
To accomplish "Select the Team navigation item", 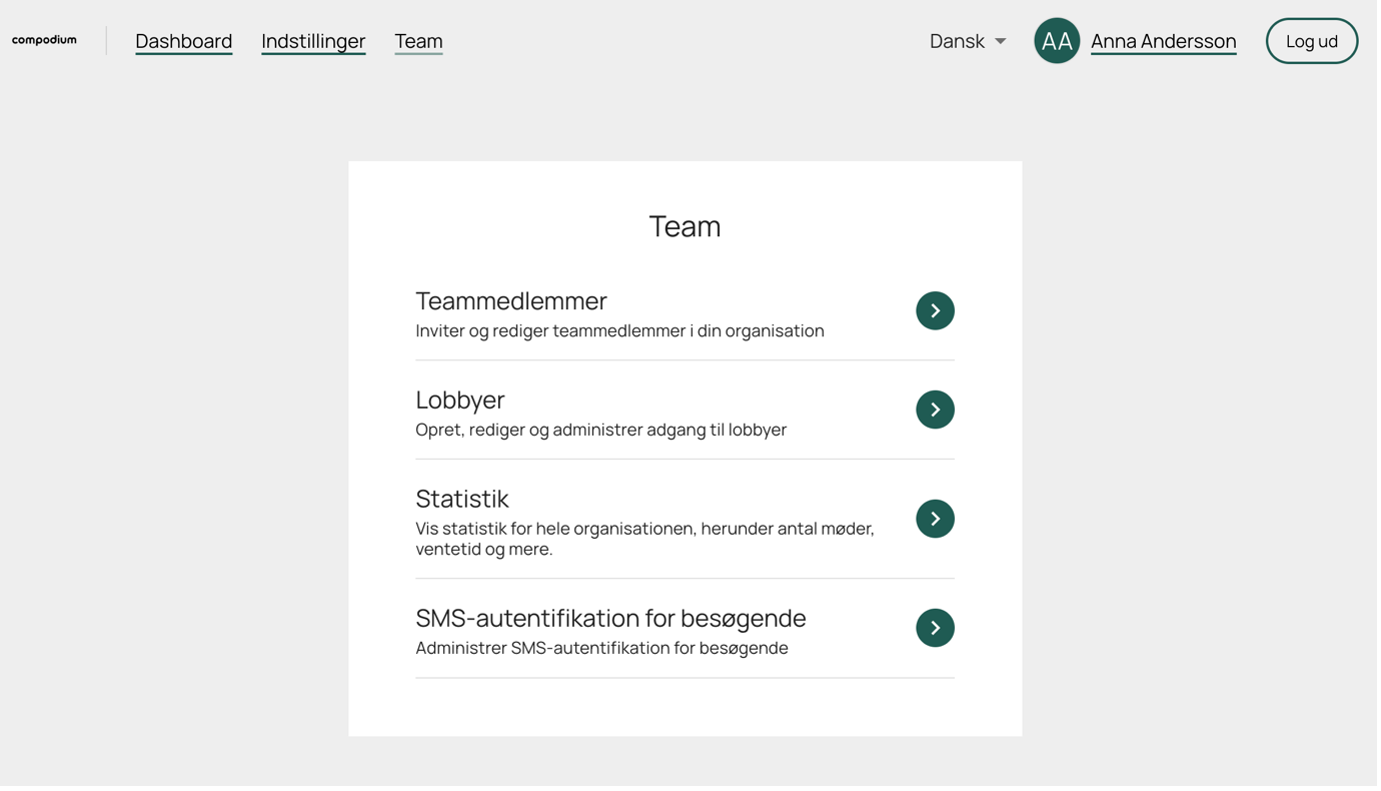I will coord(420,41).
